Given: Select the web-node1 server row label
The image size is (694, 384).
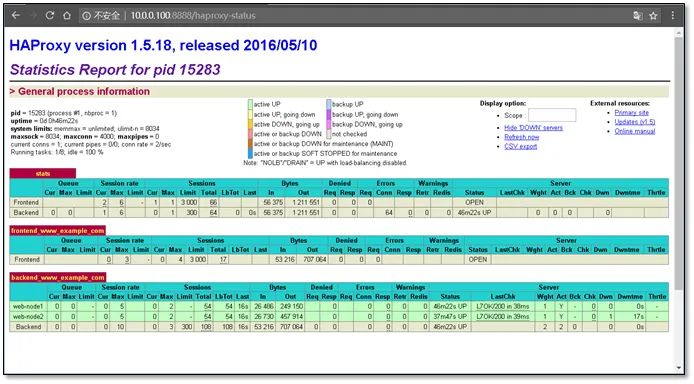Looking at the screenshot, I should tap(28, 306).
